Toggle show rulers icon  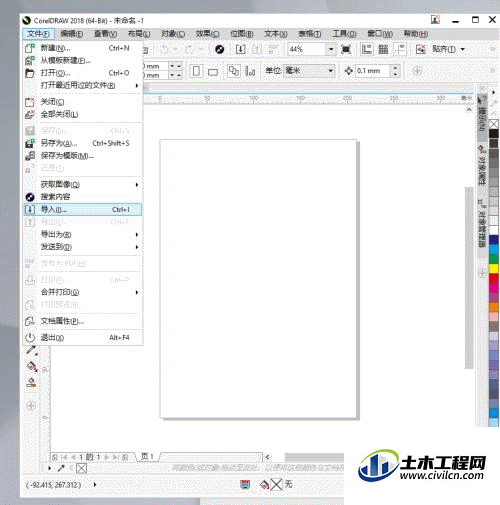pos(367,50)
